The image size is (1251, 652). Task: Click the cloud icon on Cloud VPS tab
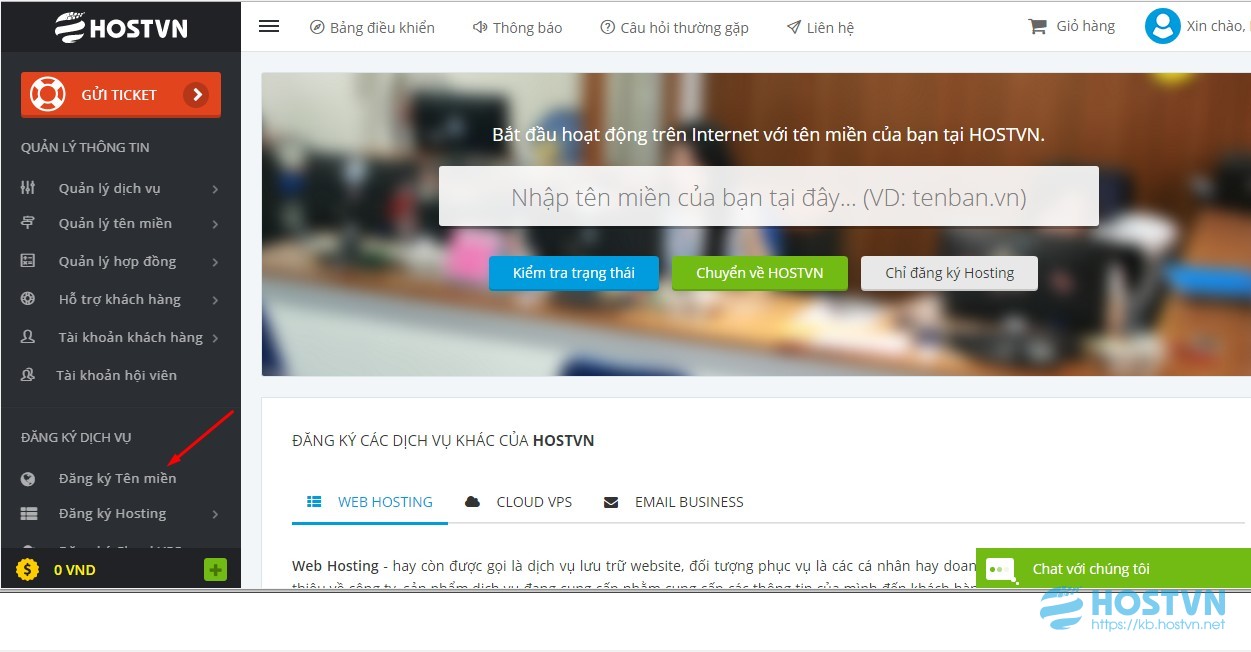473,502
